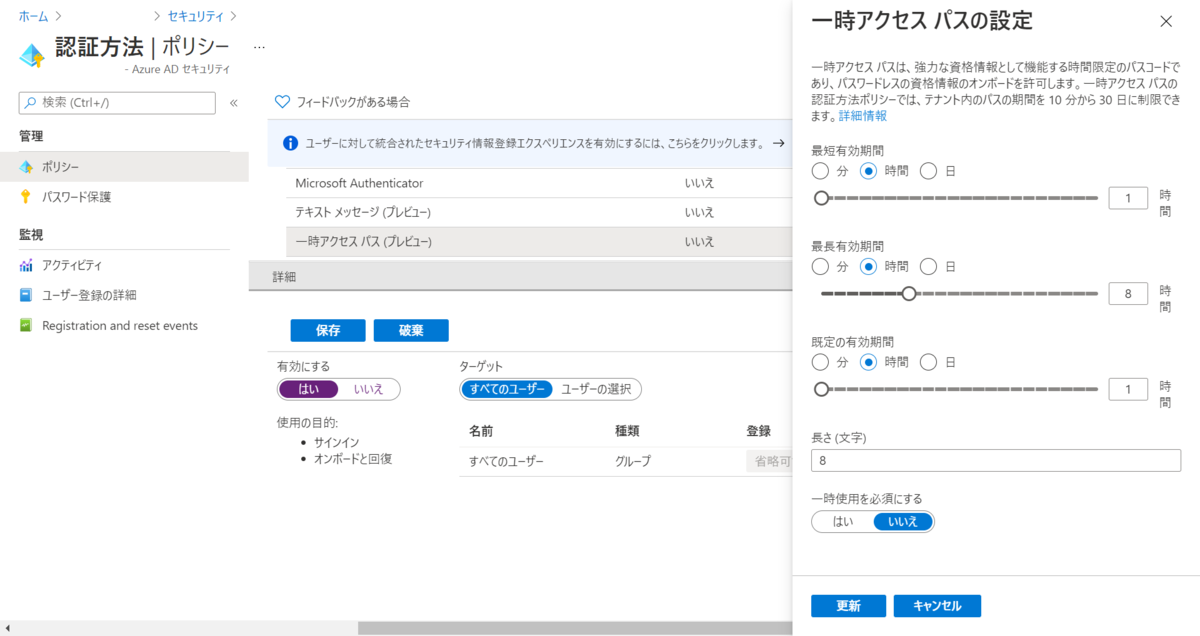Select 時間 for 最長有効期間
Image resolution: width=1200 pixels, height=636 pixels.
click(869, 267)
